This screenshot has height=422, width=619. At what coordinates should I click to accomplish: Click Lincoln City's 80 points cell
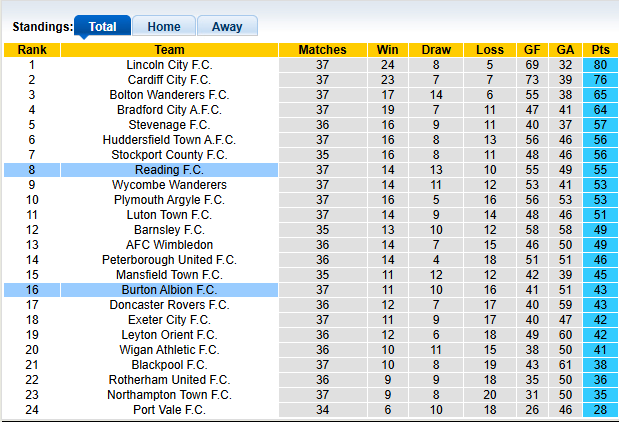[600, 65]
